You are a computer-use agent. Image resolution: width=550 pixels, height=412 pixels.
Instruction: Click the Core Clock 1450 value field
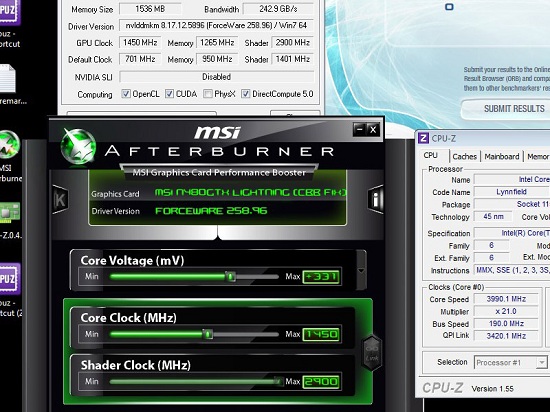click(x=322, y=334)
